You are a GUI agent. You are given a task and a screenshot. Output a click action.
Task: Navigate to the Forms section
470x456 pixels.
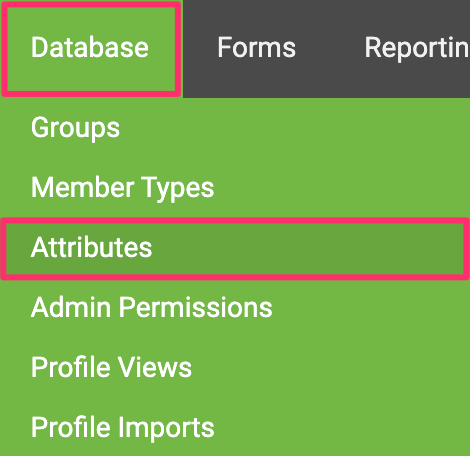(x=256, y=48)
